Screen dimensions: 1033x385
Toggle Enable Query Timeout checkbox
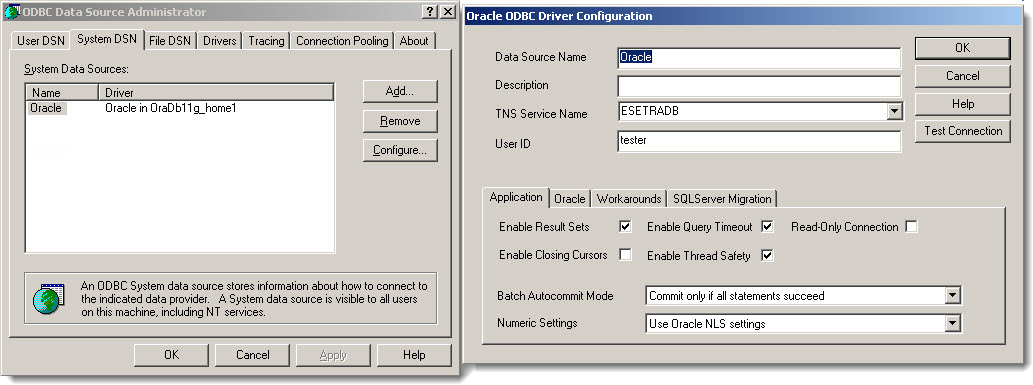point(767,227)
